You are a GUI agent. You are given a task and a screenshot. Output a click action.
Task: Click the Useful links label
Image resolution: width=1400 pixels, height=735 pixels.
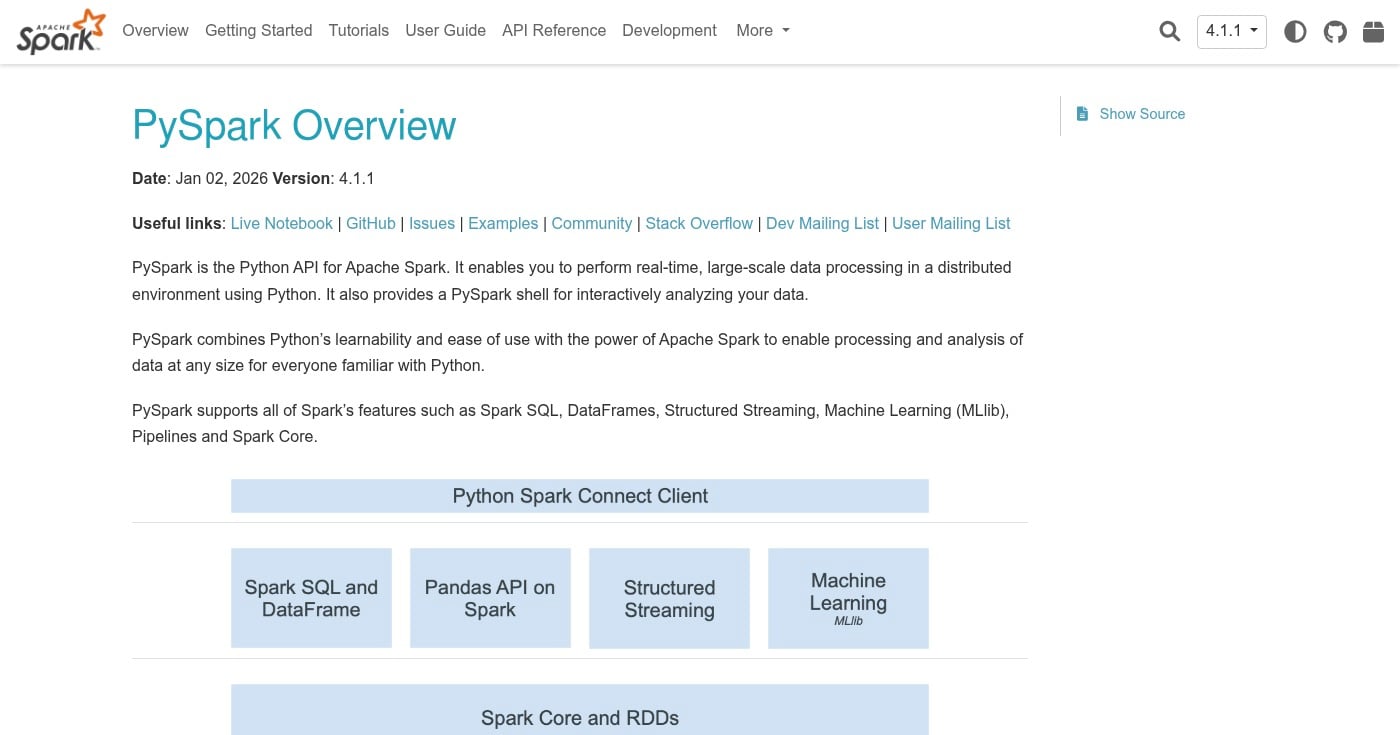pyautogui.click(x=177, y=224)
